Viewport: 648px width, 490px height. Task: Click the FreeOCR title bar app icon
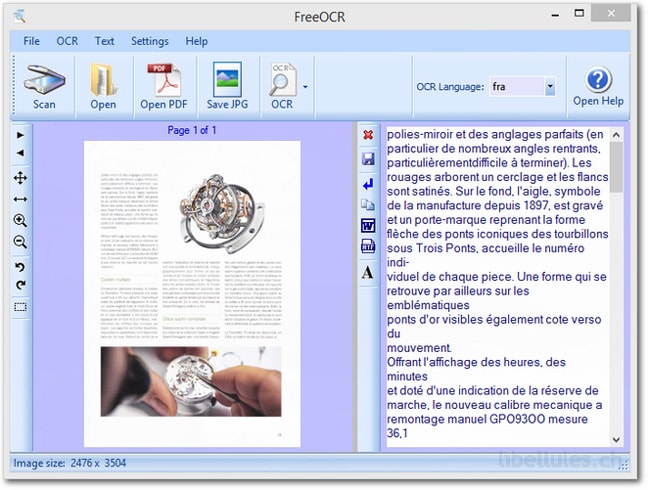pos(20,17)
